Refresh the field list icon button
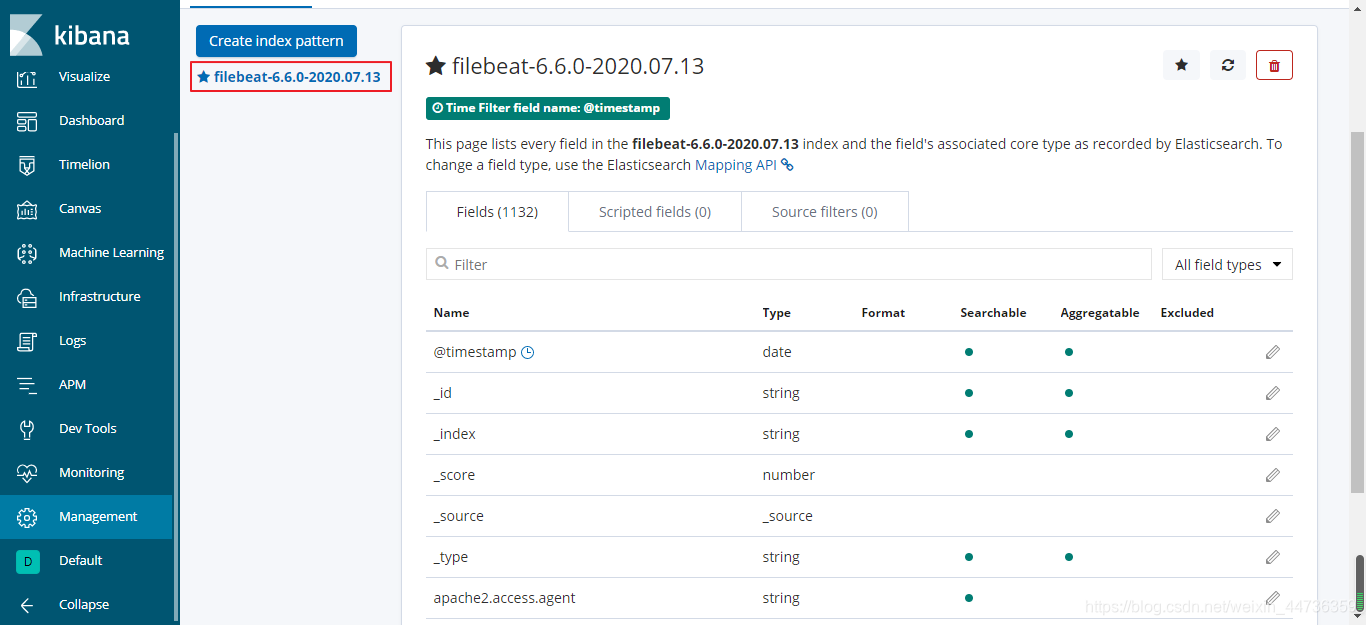Image resolution: width=1366 pixels, height=625 pixels. (x=1228, y=65)
